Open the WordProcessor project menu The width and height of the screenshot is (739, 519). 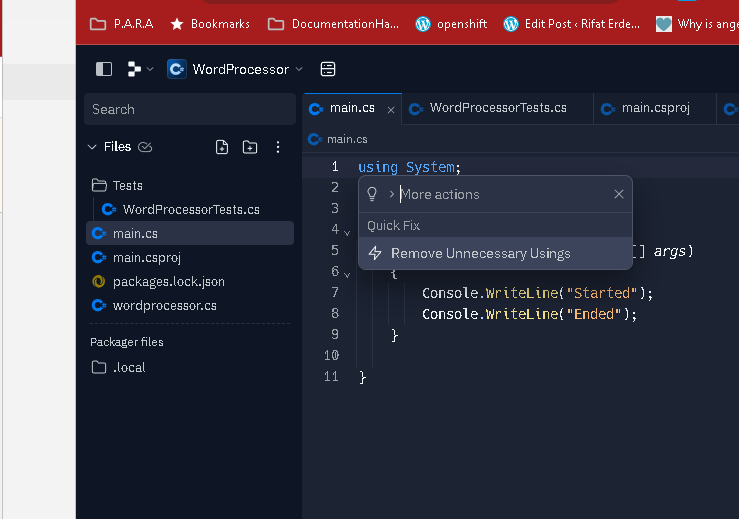(x=235, y=69)
